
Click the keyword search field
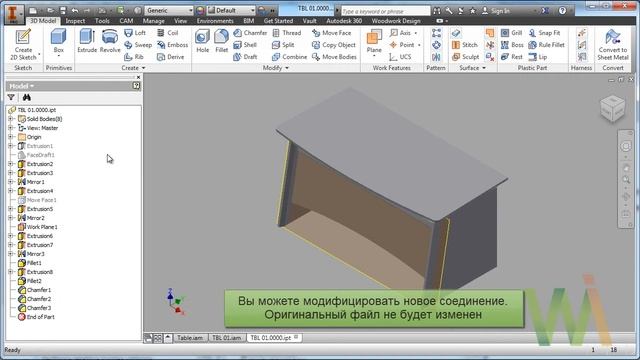385,11
